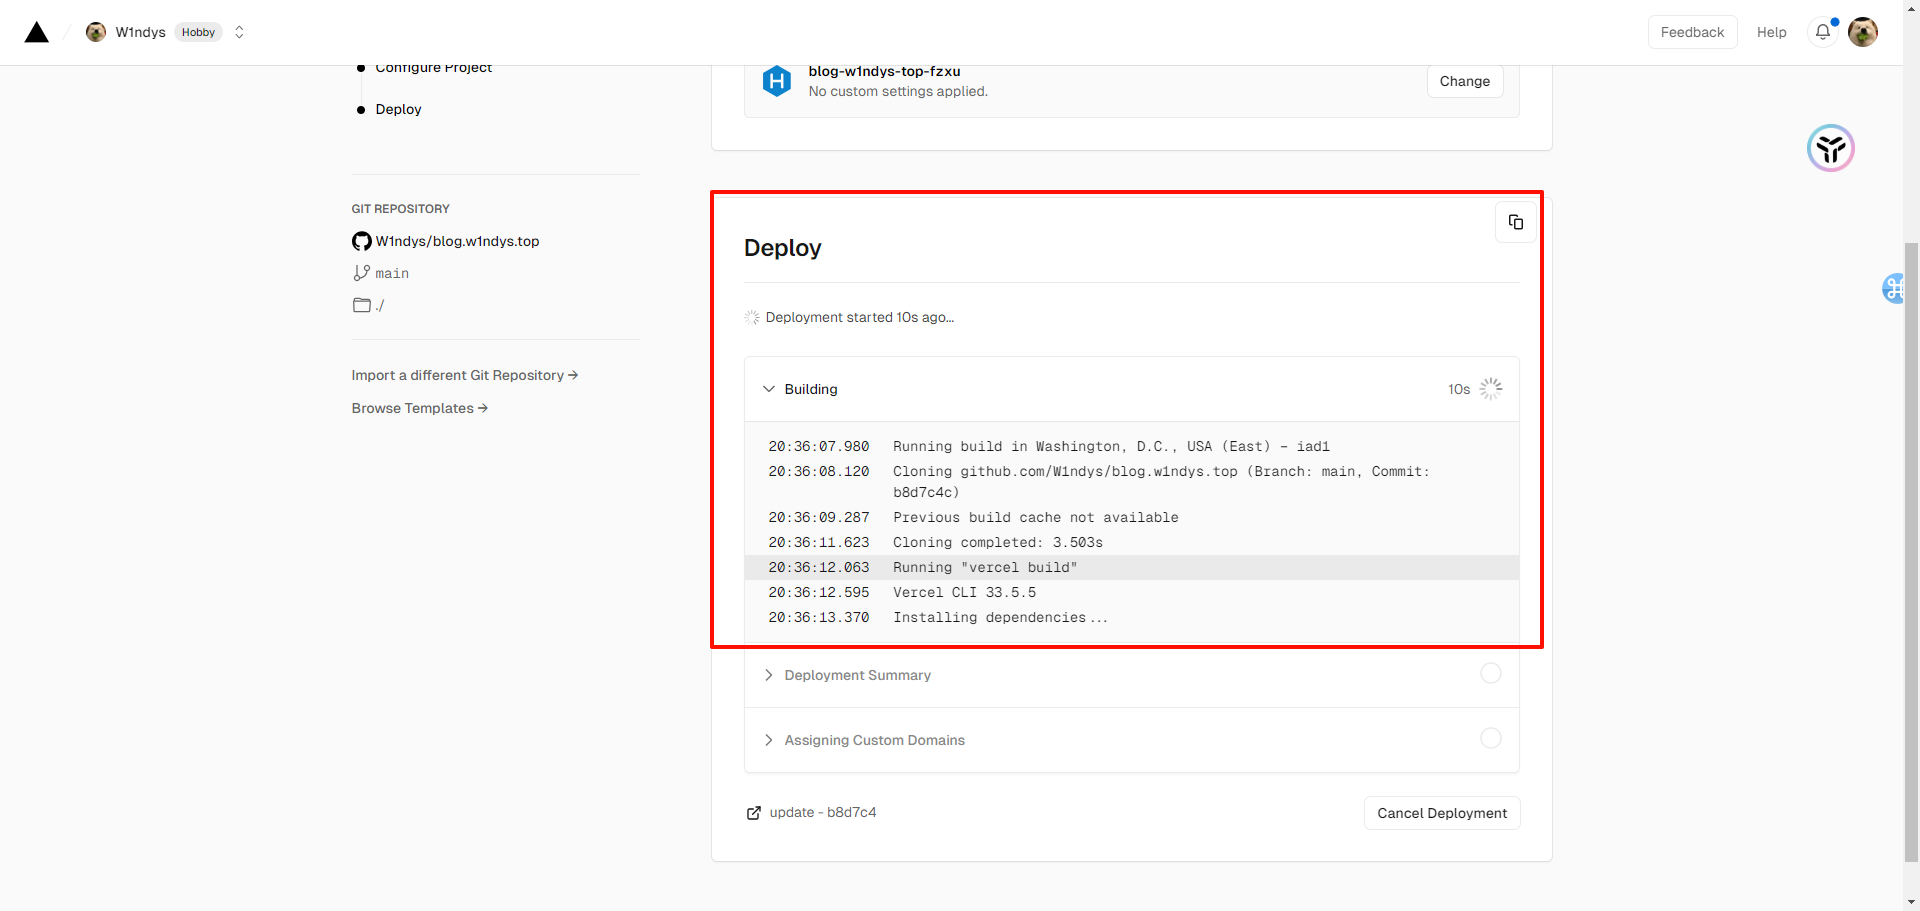Copy the build logs with copy icon
This screenshot has height=911, width=1920.
tap(1515, 222)
